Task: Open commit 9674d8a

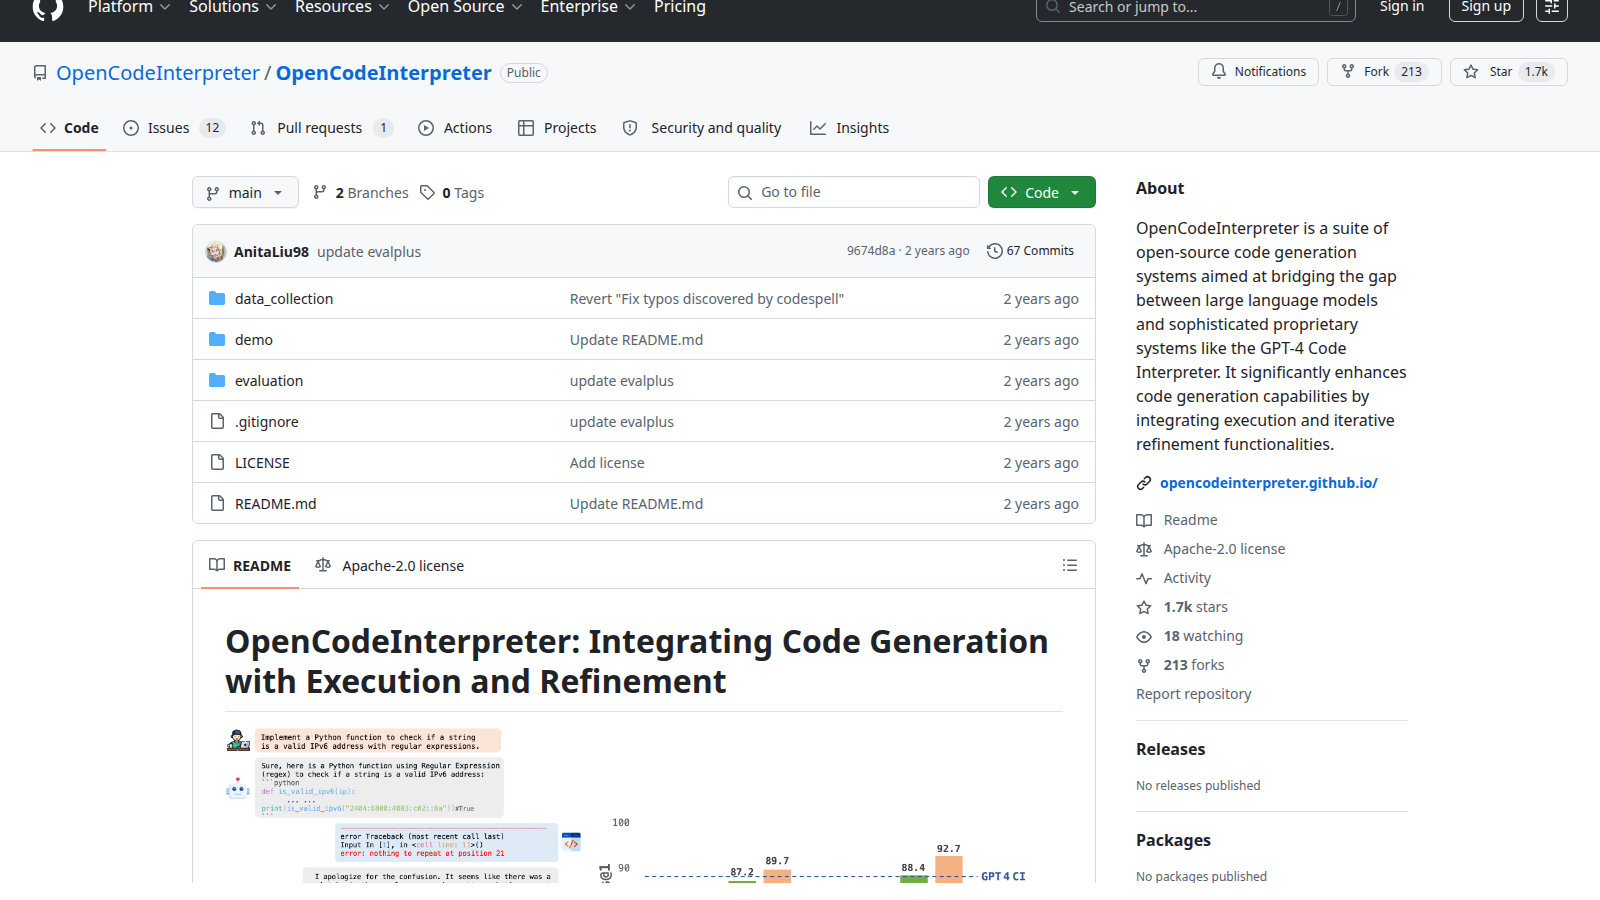Action: point(871,251)
